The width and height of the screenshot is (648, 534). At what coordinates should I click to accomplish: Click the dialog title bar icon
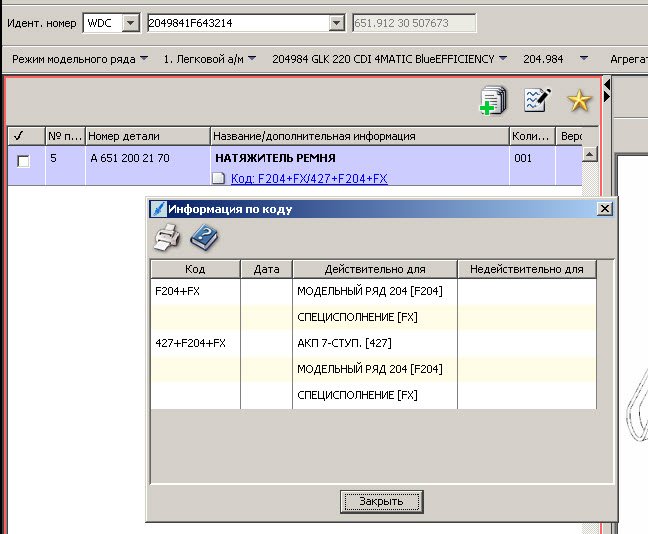(x=157, y=209)
